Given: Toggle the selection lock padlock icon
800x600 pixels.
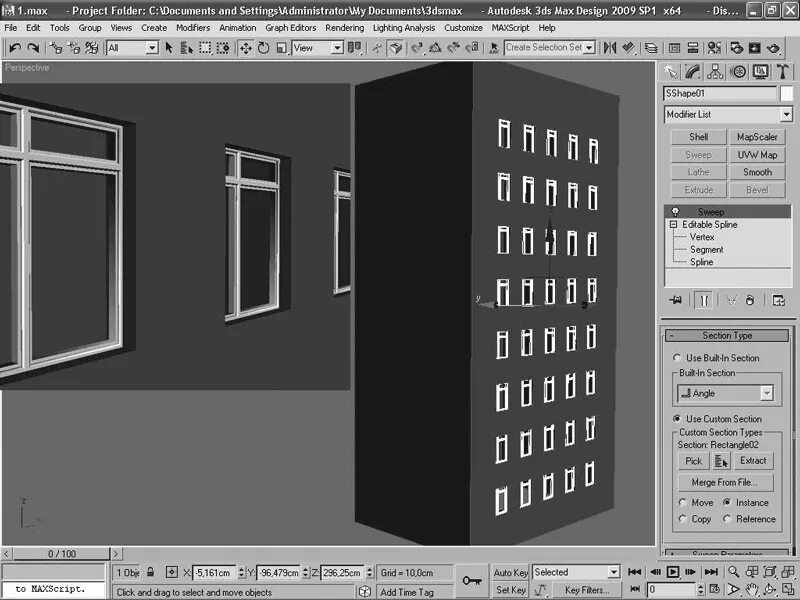Looking at the screenshot, I should pyautogui.click(x=150, y=572).
